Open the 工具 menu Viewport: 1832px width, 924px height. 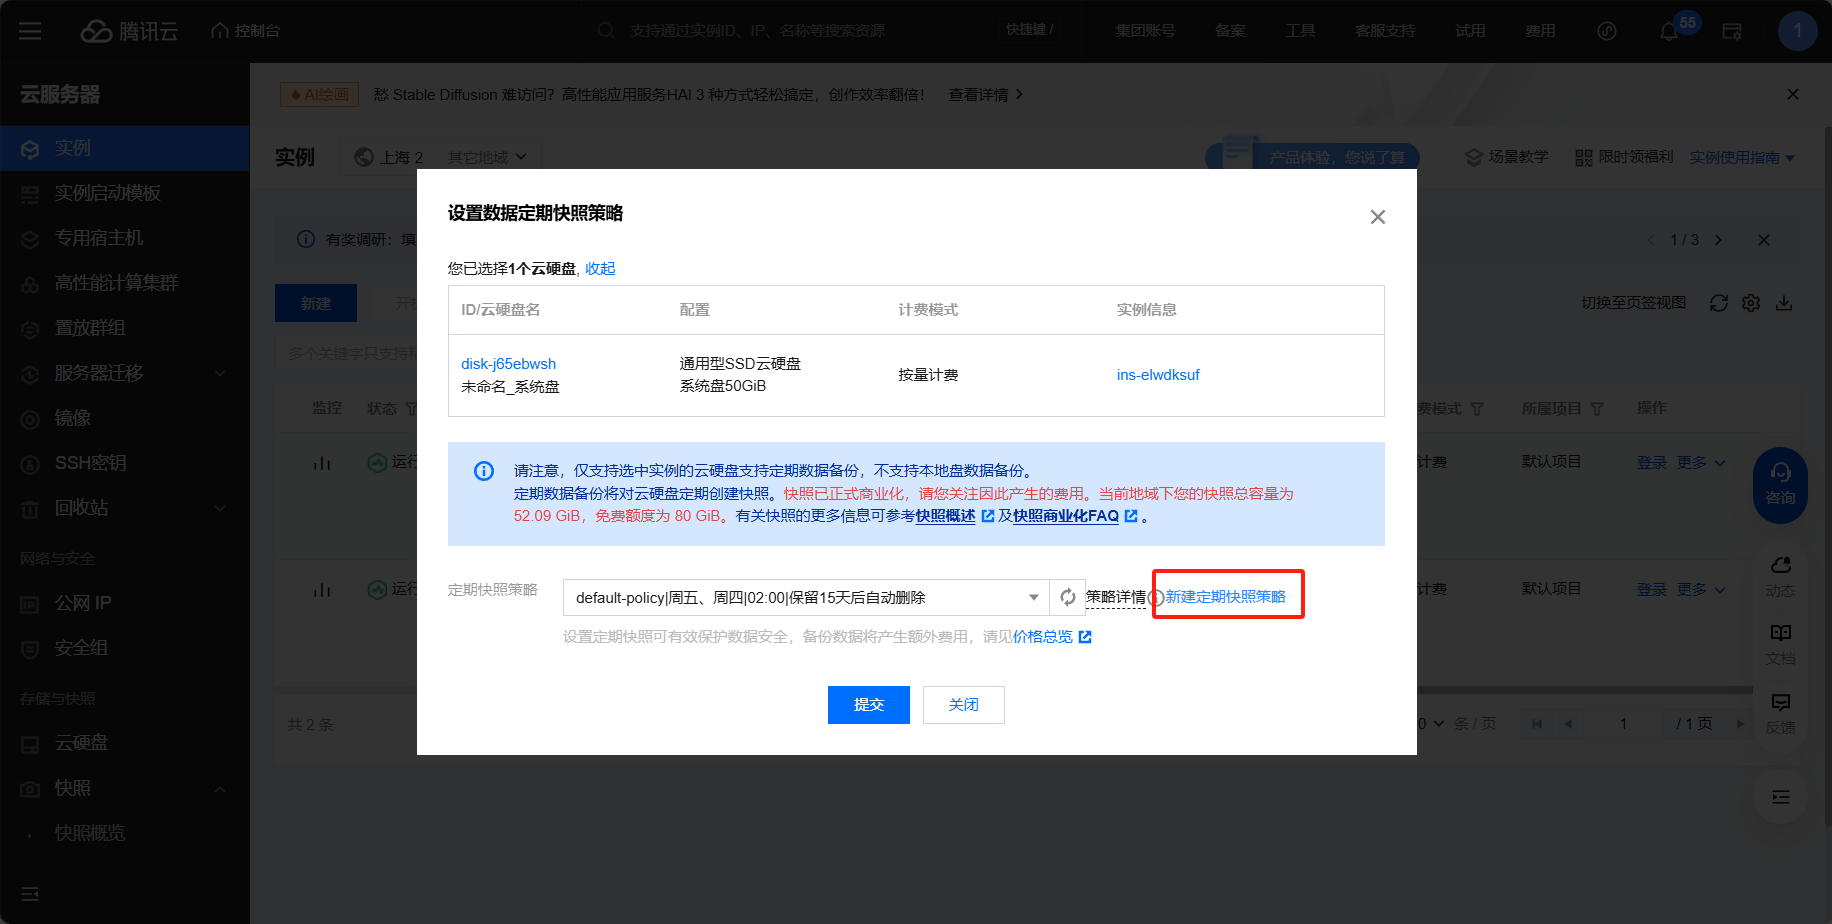click(1300, 31)
